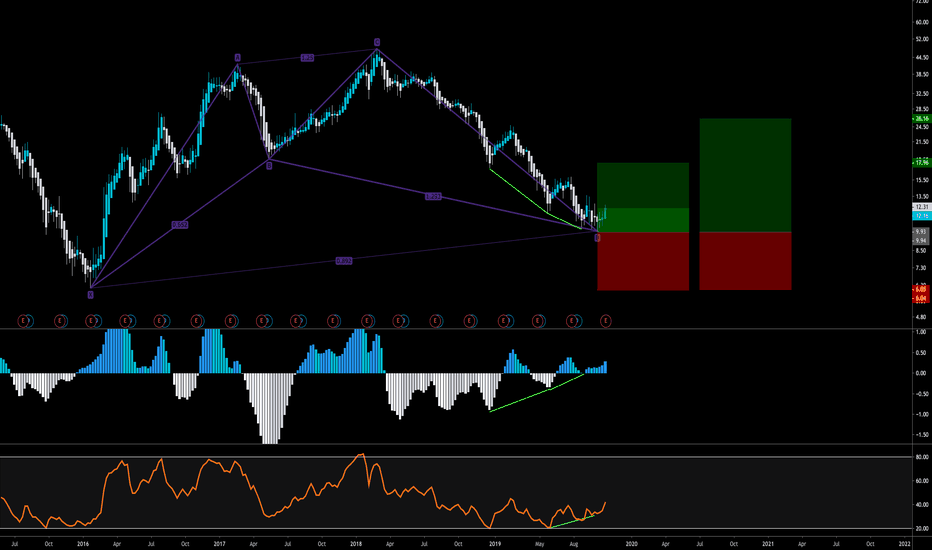Select the green trend line on the RSI pane
The height and width of the screenshot is (550, 932).
tap(572, 521)
